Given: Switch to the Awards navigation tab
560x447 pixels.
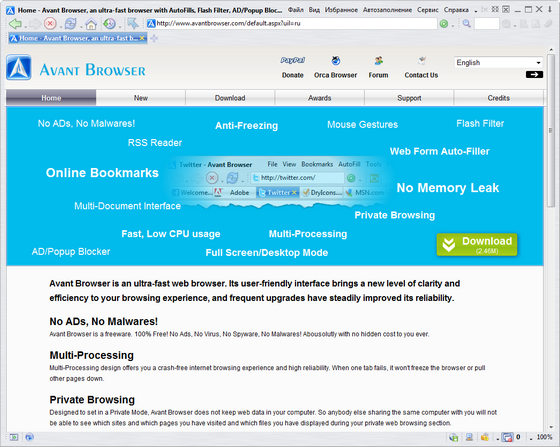Looking at the screenshot, I should (x=320, y=98).
